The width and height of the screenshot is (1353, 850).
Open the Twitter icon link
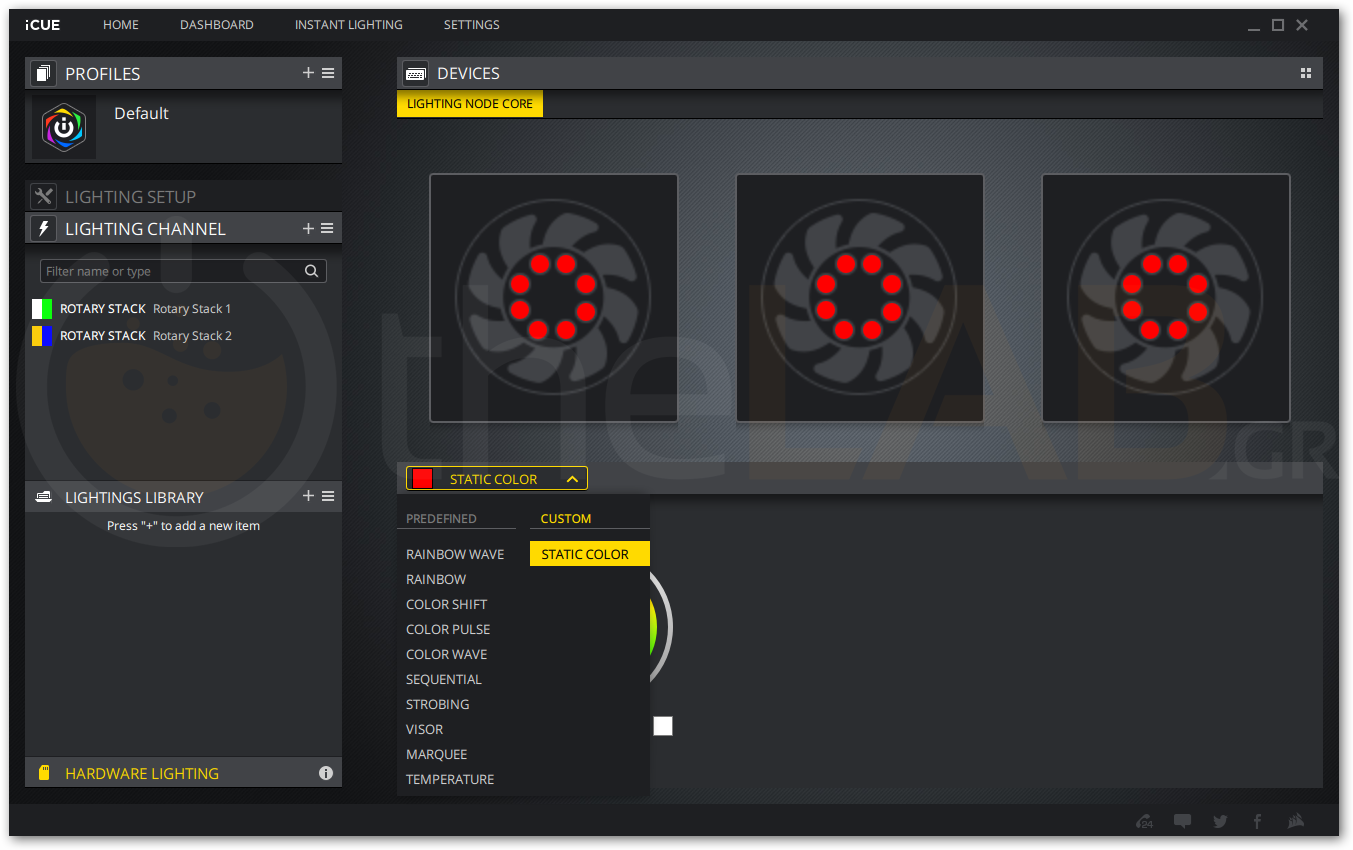click(x=1220, y=821)
